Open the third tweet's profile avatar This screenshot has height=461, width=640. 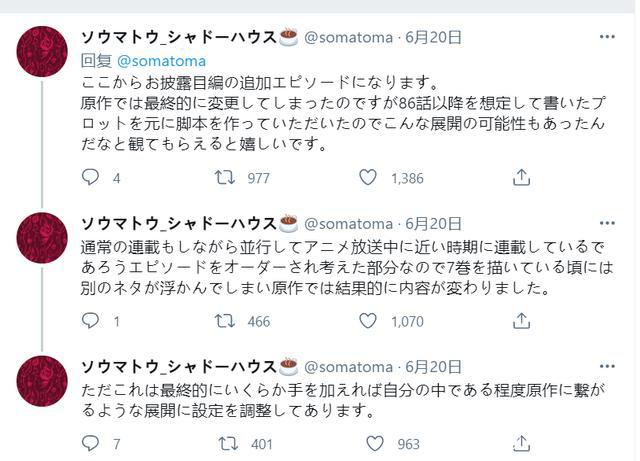point(42,380)
